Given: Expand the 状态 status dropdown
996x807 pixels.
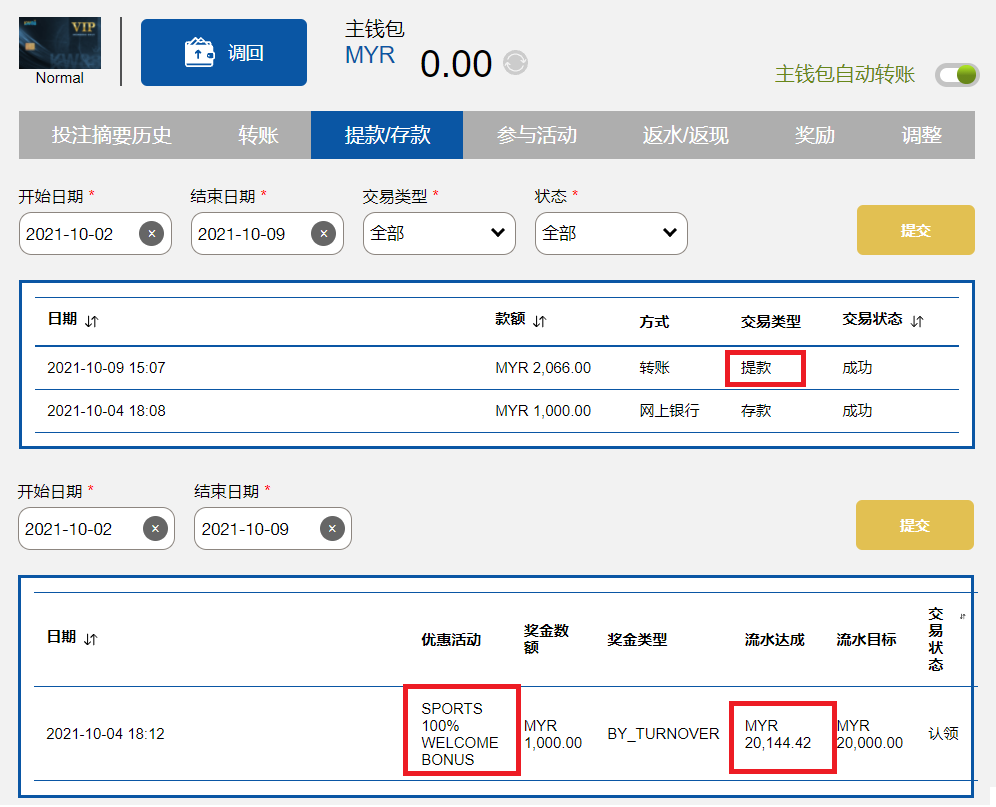Looking at the screenshot, I should pos(611,233).
